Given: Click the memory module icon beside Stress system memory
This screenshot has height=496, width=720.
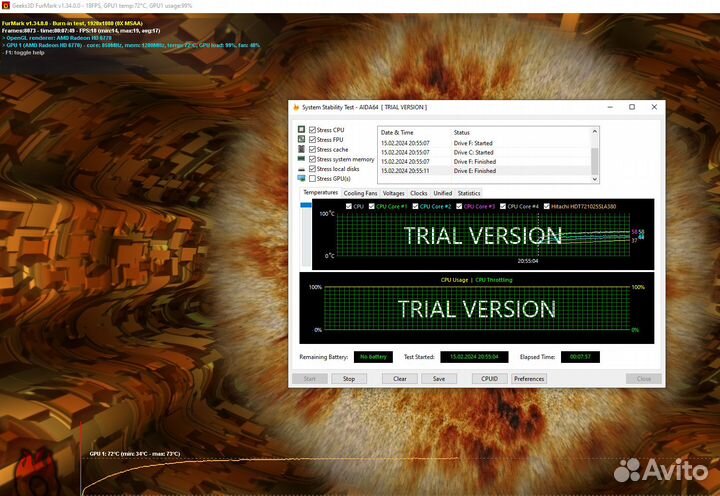Looking at the screenshot, I should (301, 159).
